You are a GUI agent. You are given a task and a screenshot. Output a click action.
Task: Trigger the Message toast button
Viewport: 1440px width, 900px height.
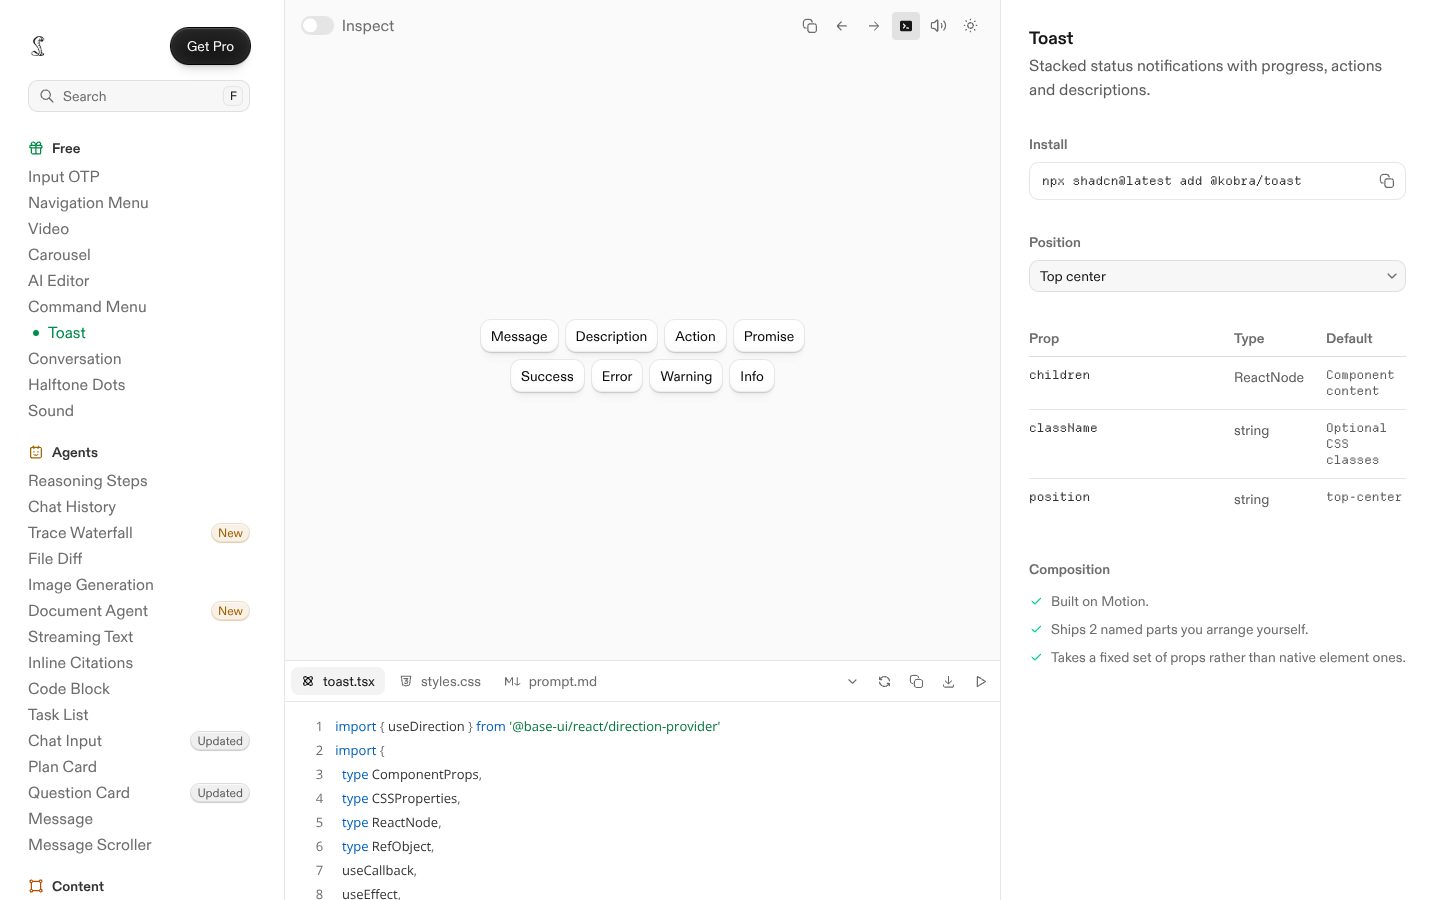pos(519,336)
